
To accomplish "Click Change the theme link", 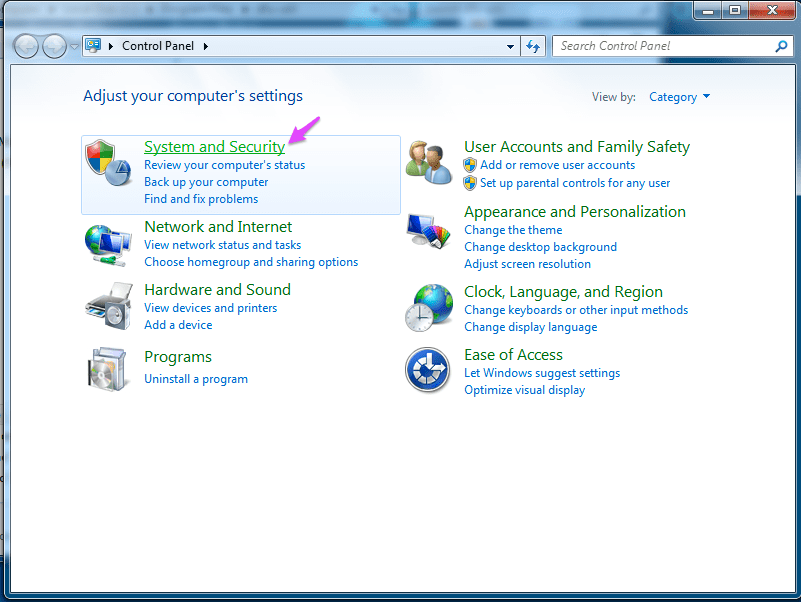I will pyautogui.click(x=513, y=230).
